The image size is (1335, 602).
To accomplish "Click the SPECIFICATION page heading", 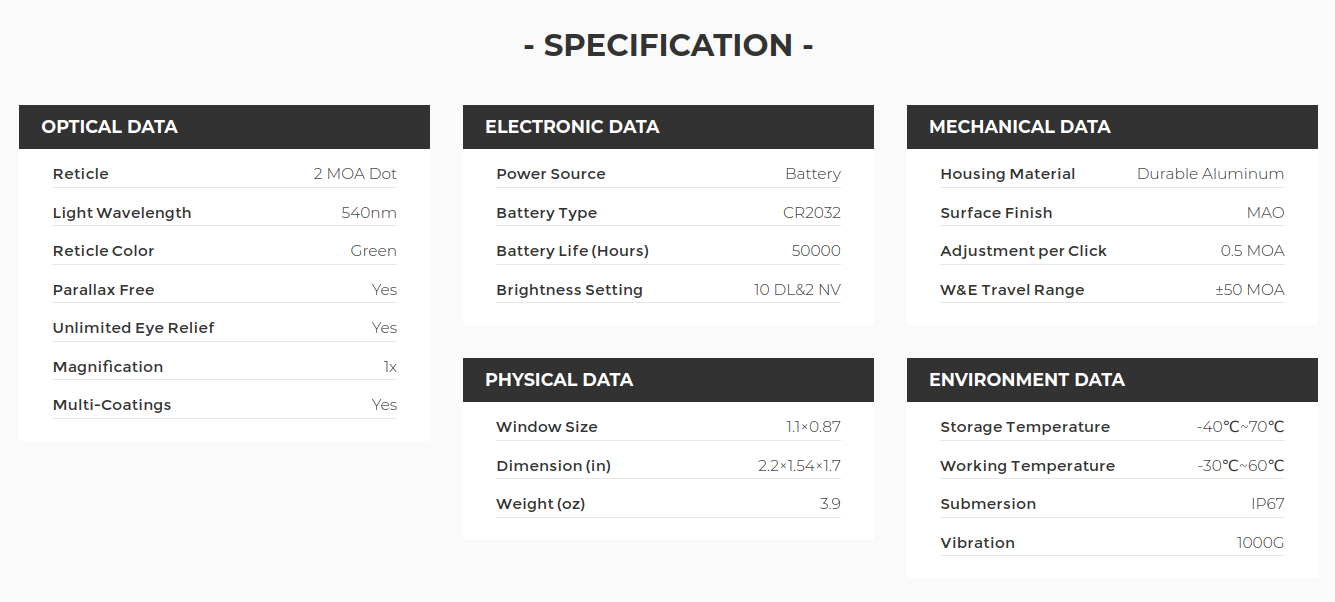I will tap(668, 45).
